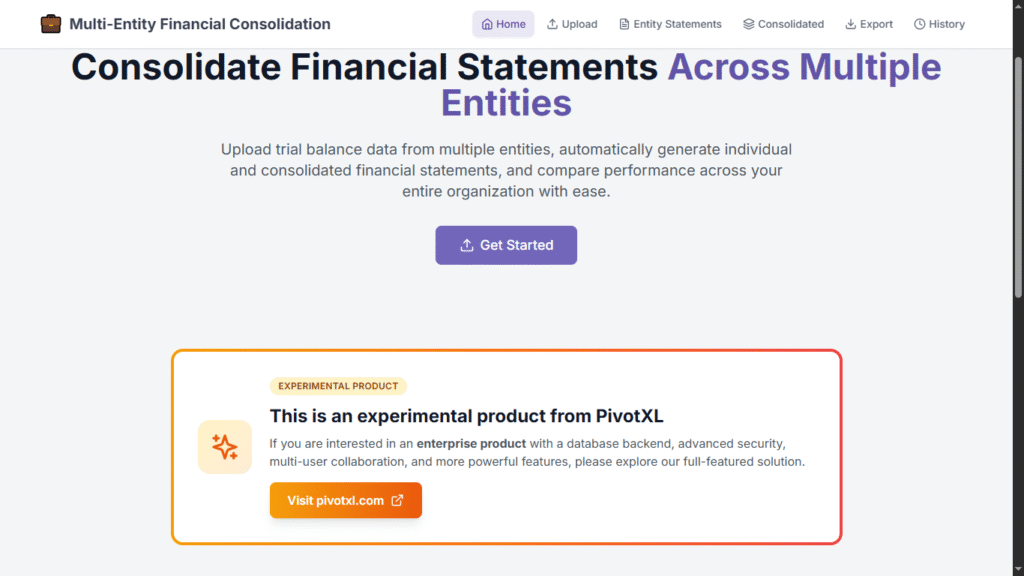Click the stacked layers icon beside Consolidated
This screenshot has width=1024, height=576.
[x=749, y=24]
